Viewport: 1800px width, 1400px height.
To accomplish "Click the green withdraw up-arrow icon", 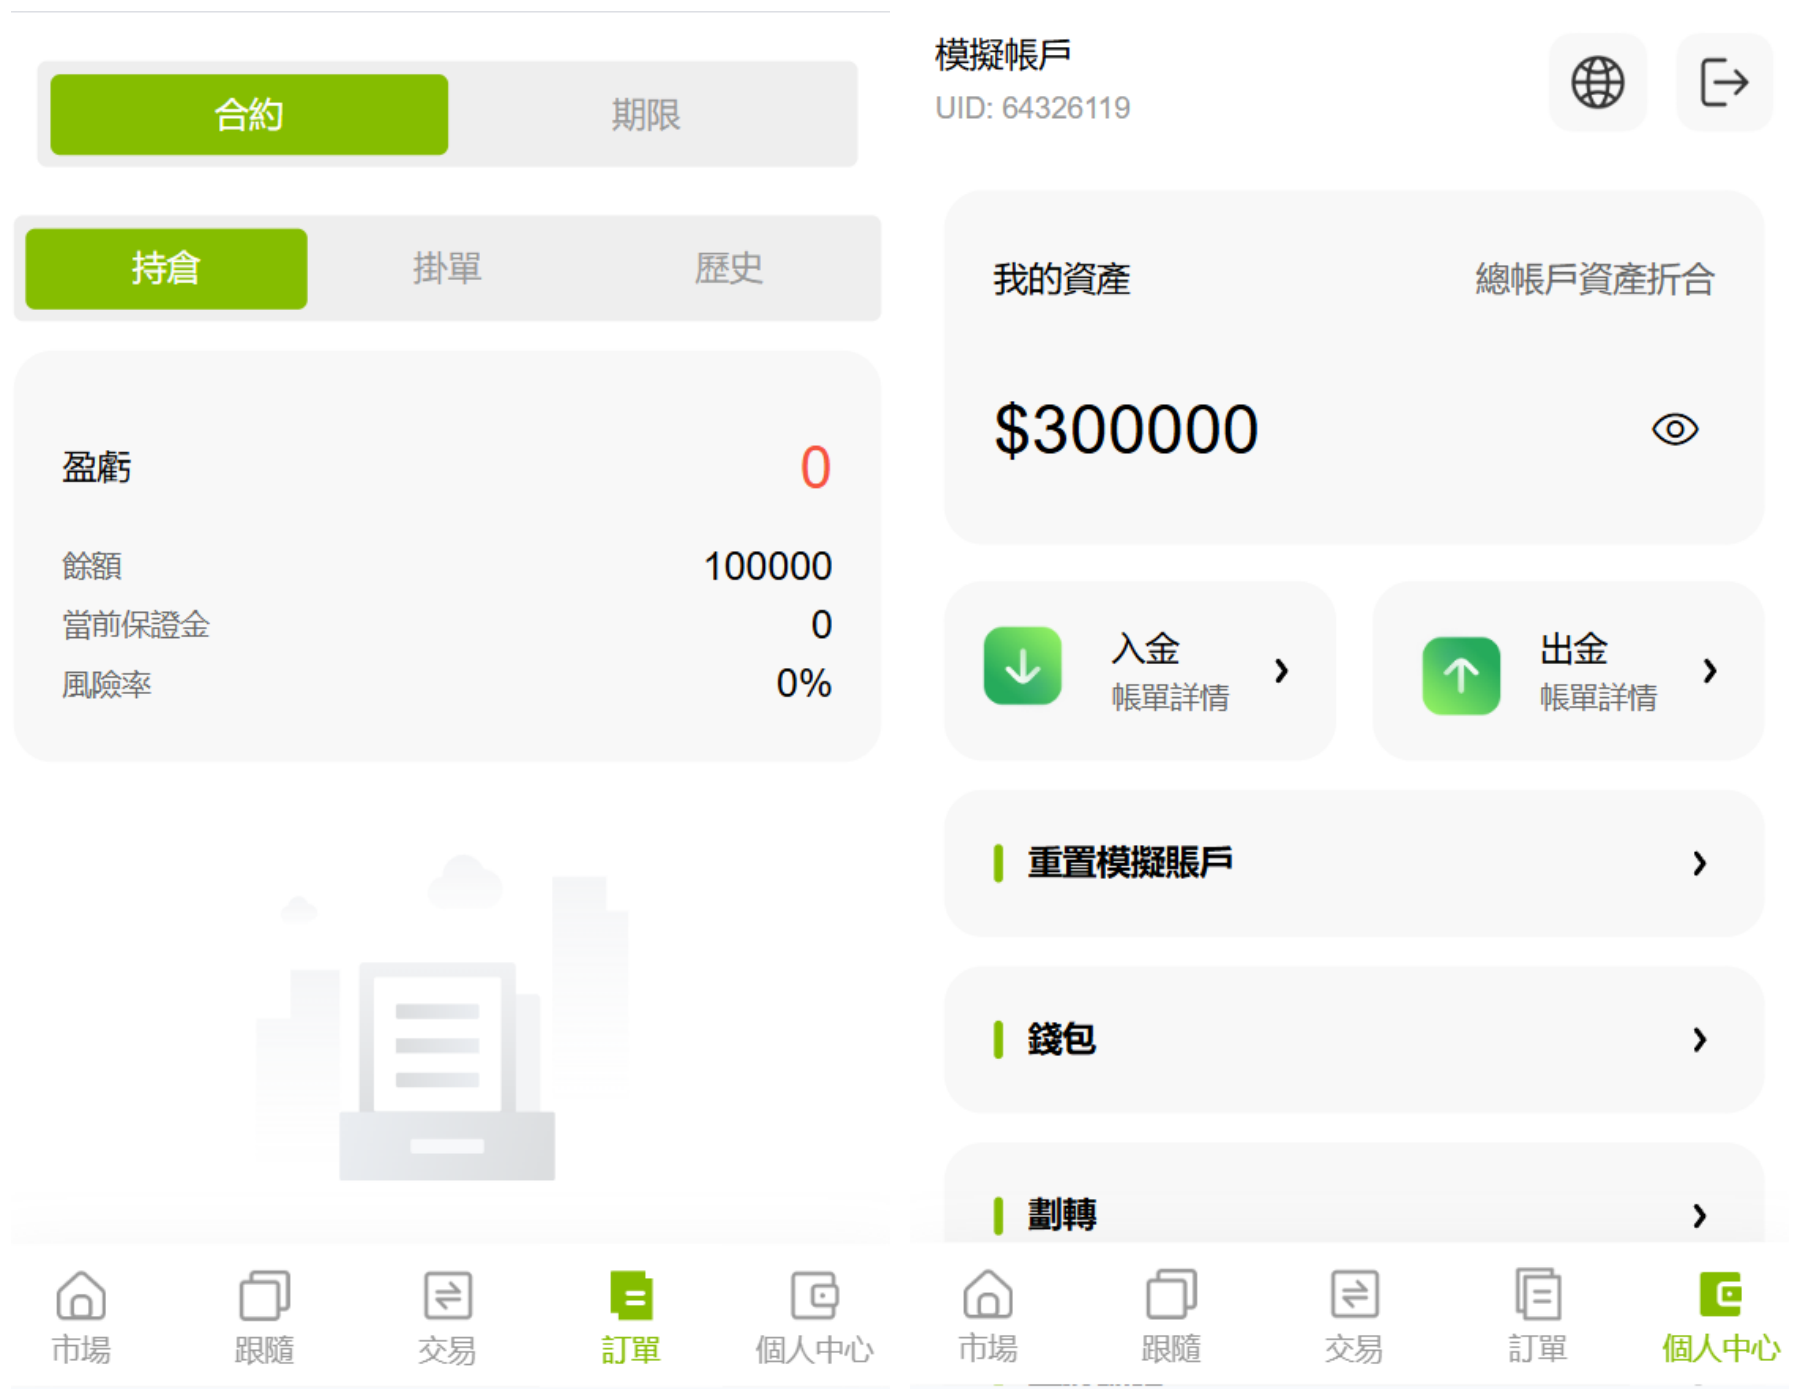I will [x=1460, y=674].
